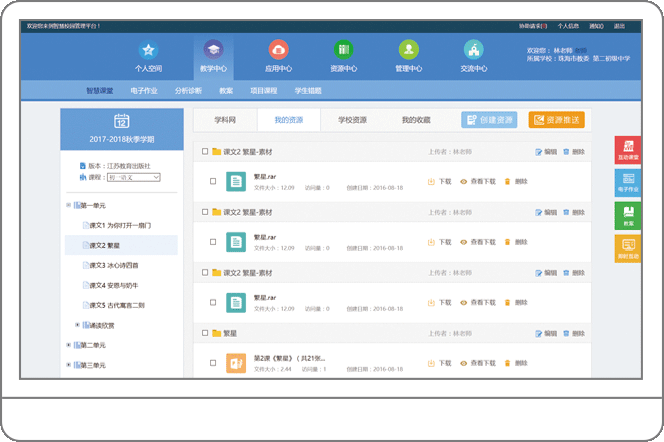Click 删除 trash icon in 第2课《繁星》 row
The image size is (664, 442).
point(507,363)
